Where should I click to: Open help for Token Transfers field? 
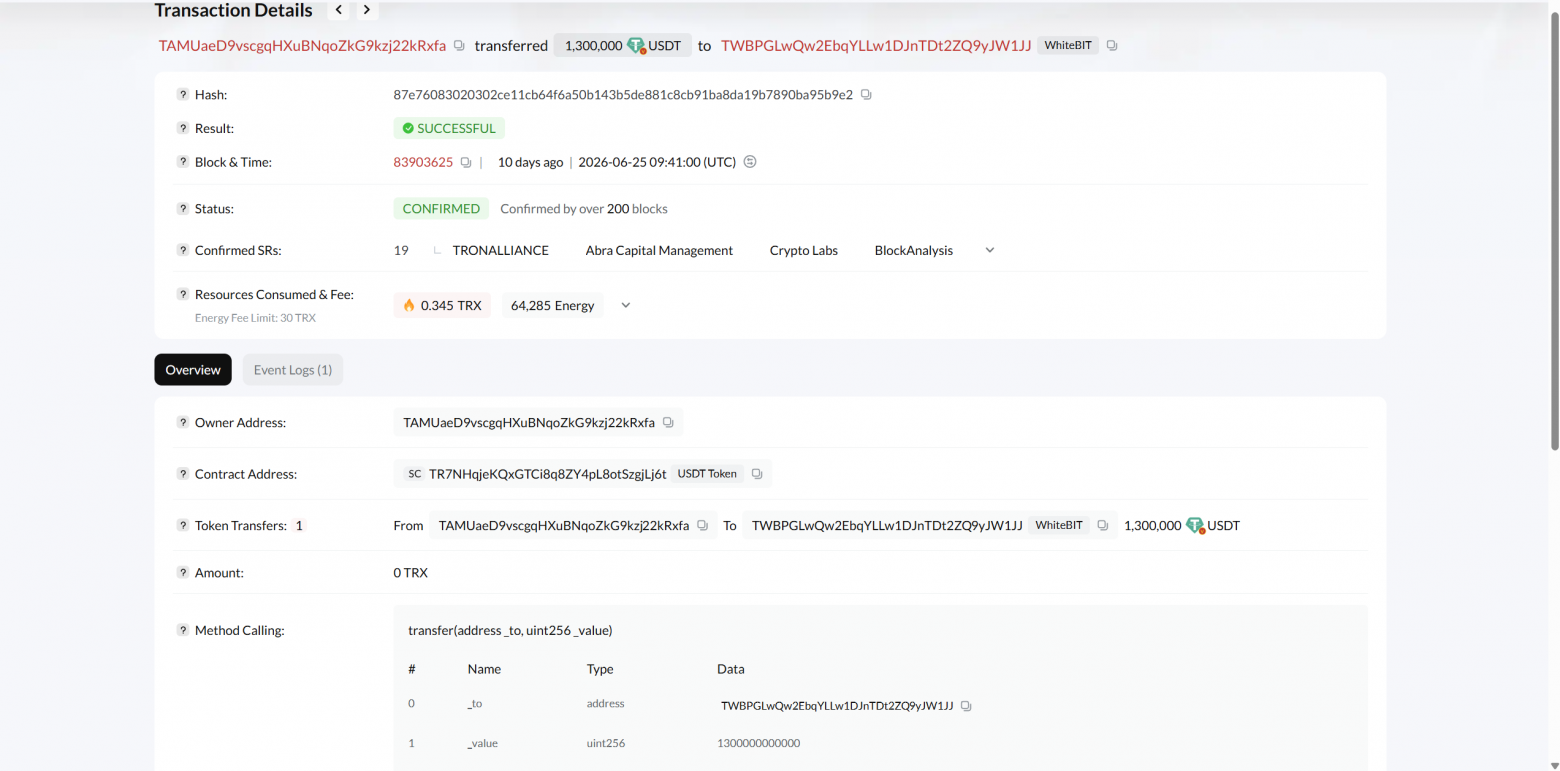click(x=183, y=525)
